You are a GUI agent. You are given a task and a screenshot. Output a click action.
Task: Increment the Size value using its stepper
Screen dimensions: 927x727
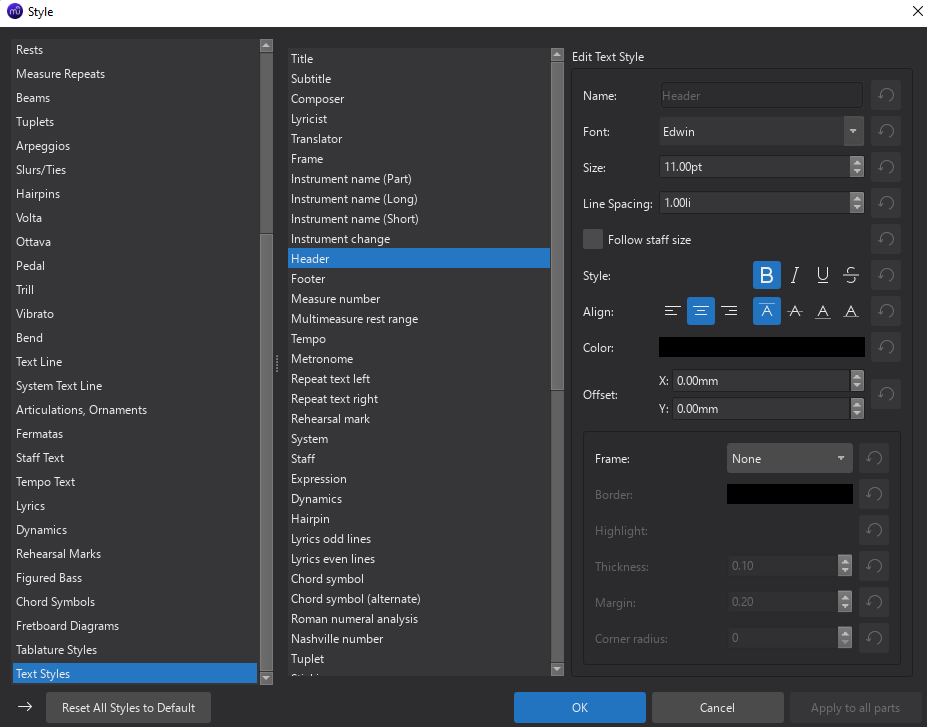(856, 163)
